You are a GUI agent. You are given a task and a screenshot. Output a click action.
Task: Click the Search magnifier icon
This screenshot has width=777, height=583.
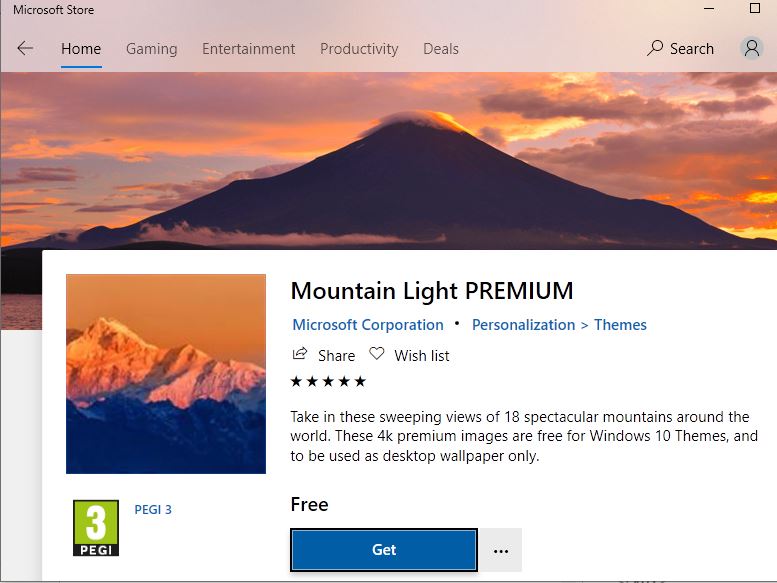click(x=655, y=48)
